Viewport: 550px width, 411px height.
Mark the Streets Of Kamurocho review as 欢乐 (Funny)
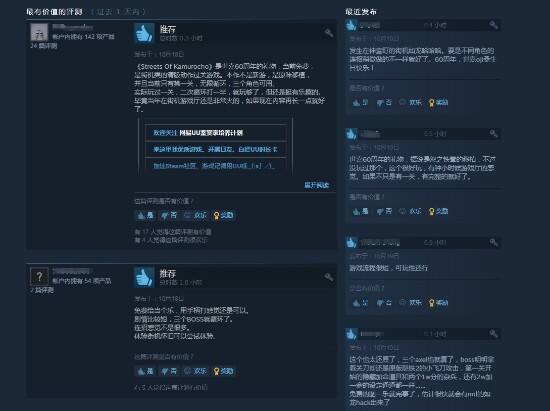[x=195, y=215]
